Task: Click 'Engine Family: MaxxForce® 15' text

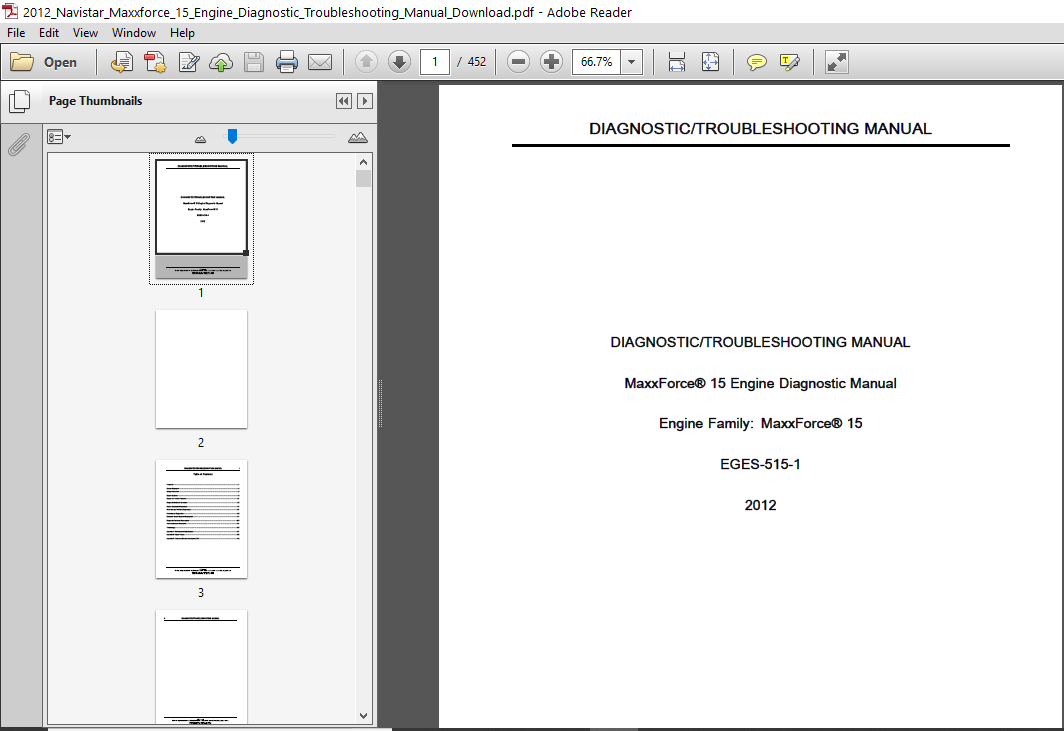Action: pyautogui.click(x=760, y=424)
